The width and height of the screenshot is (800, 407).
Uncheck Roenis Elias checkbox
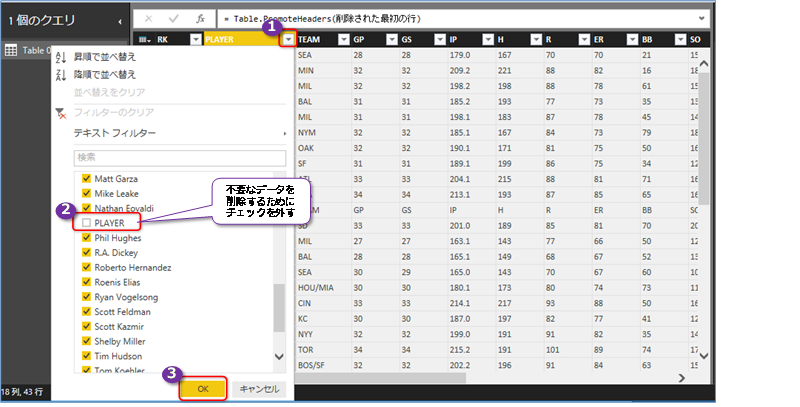pos(86,282)
